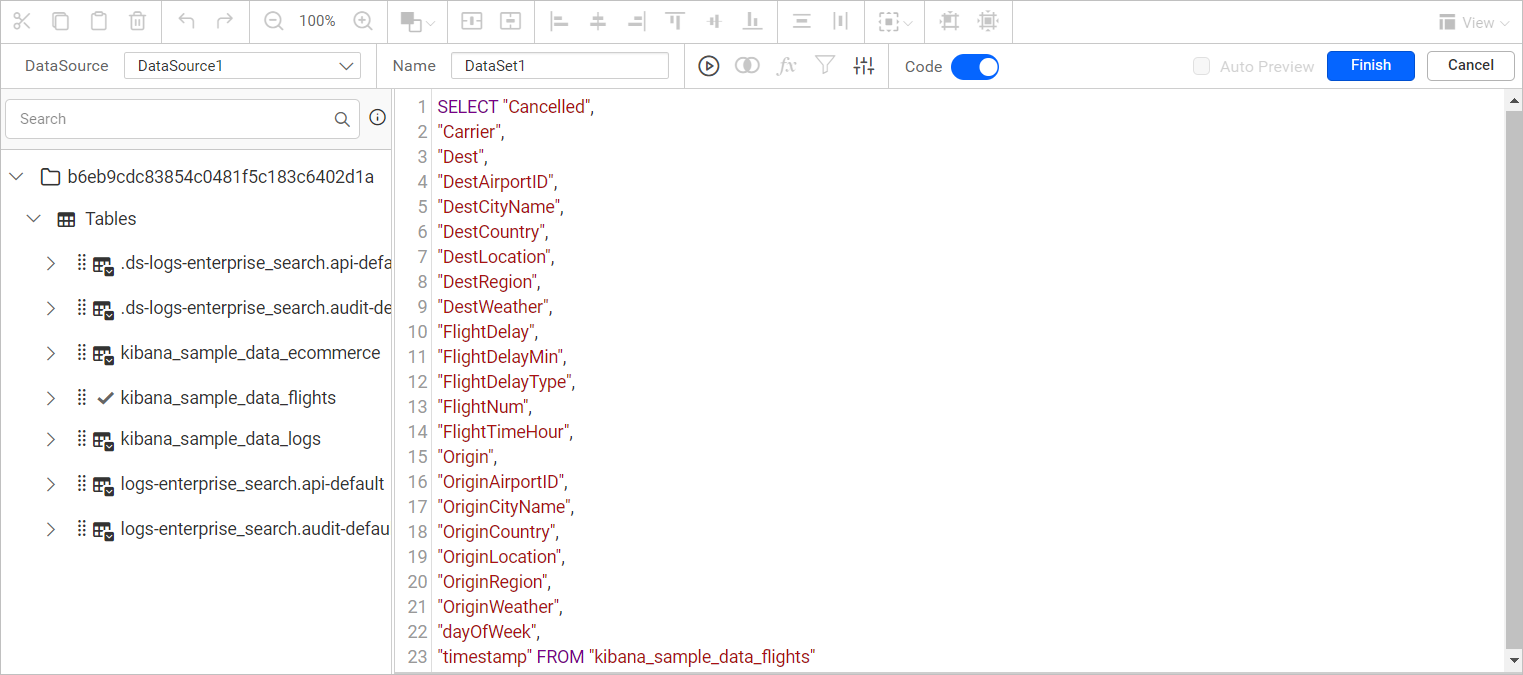Expand the .ds-logs-enterprise_search.api-default table
Viewport: 1523px width, 675px height.
point(51,264)
